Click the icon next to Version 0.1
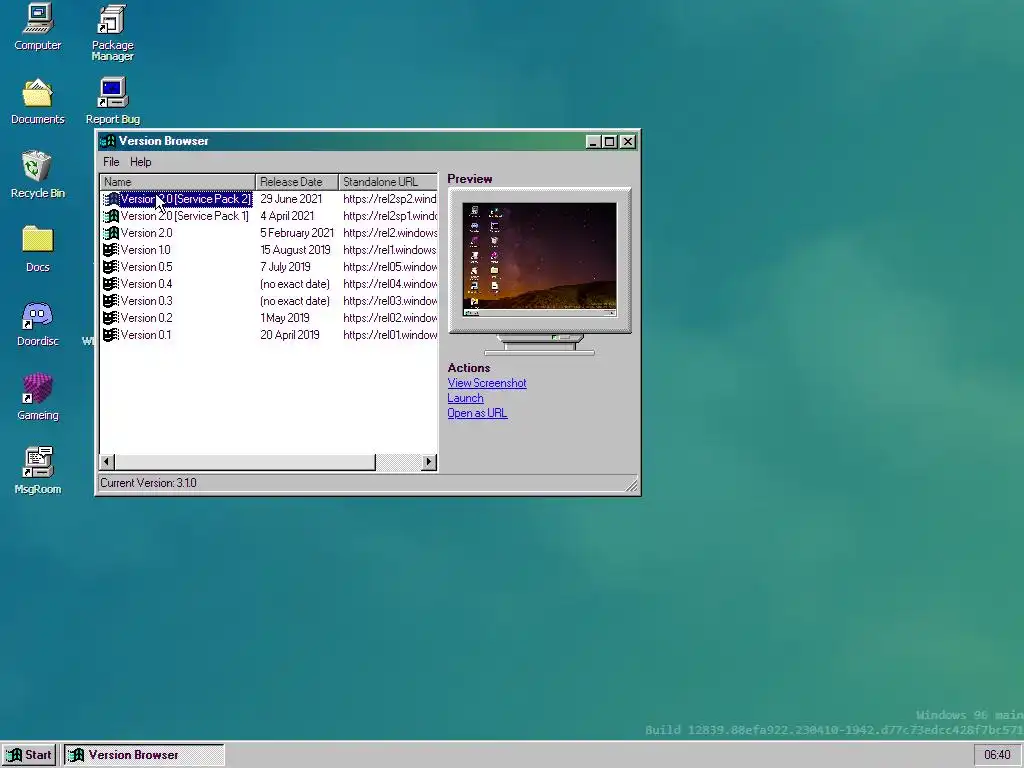 (111, 335)
